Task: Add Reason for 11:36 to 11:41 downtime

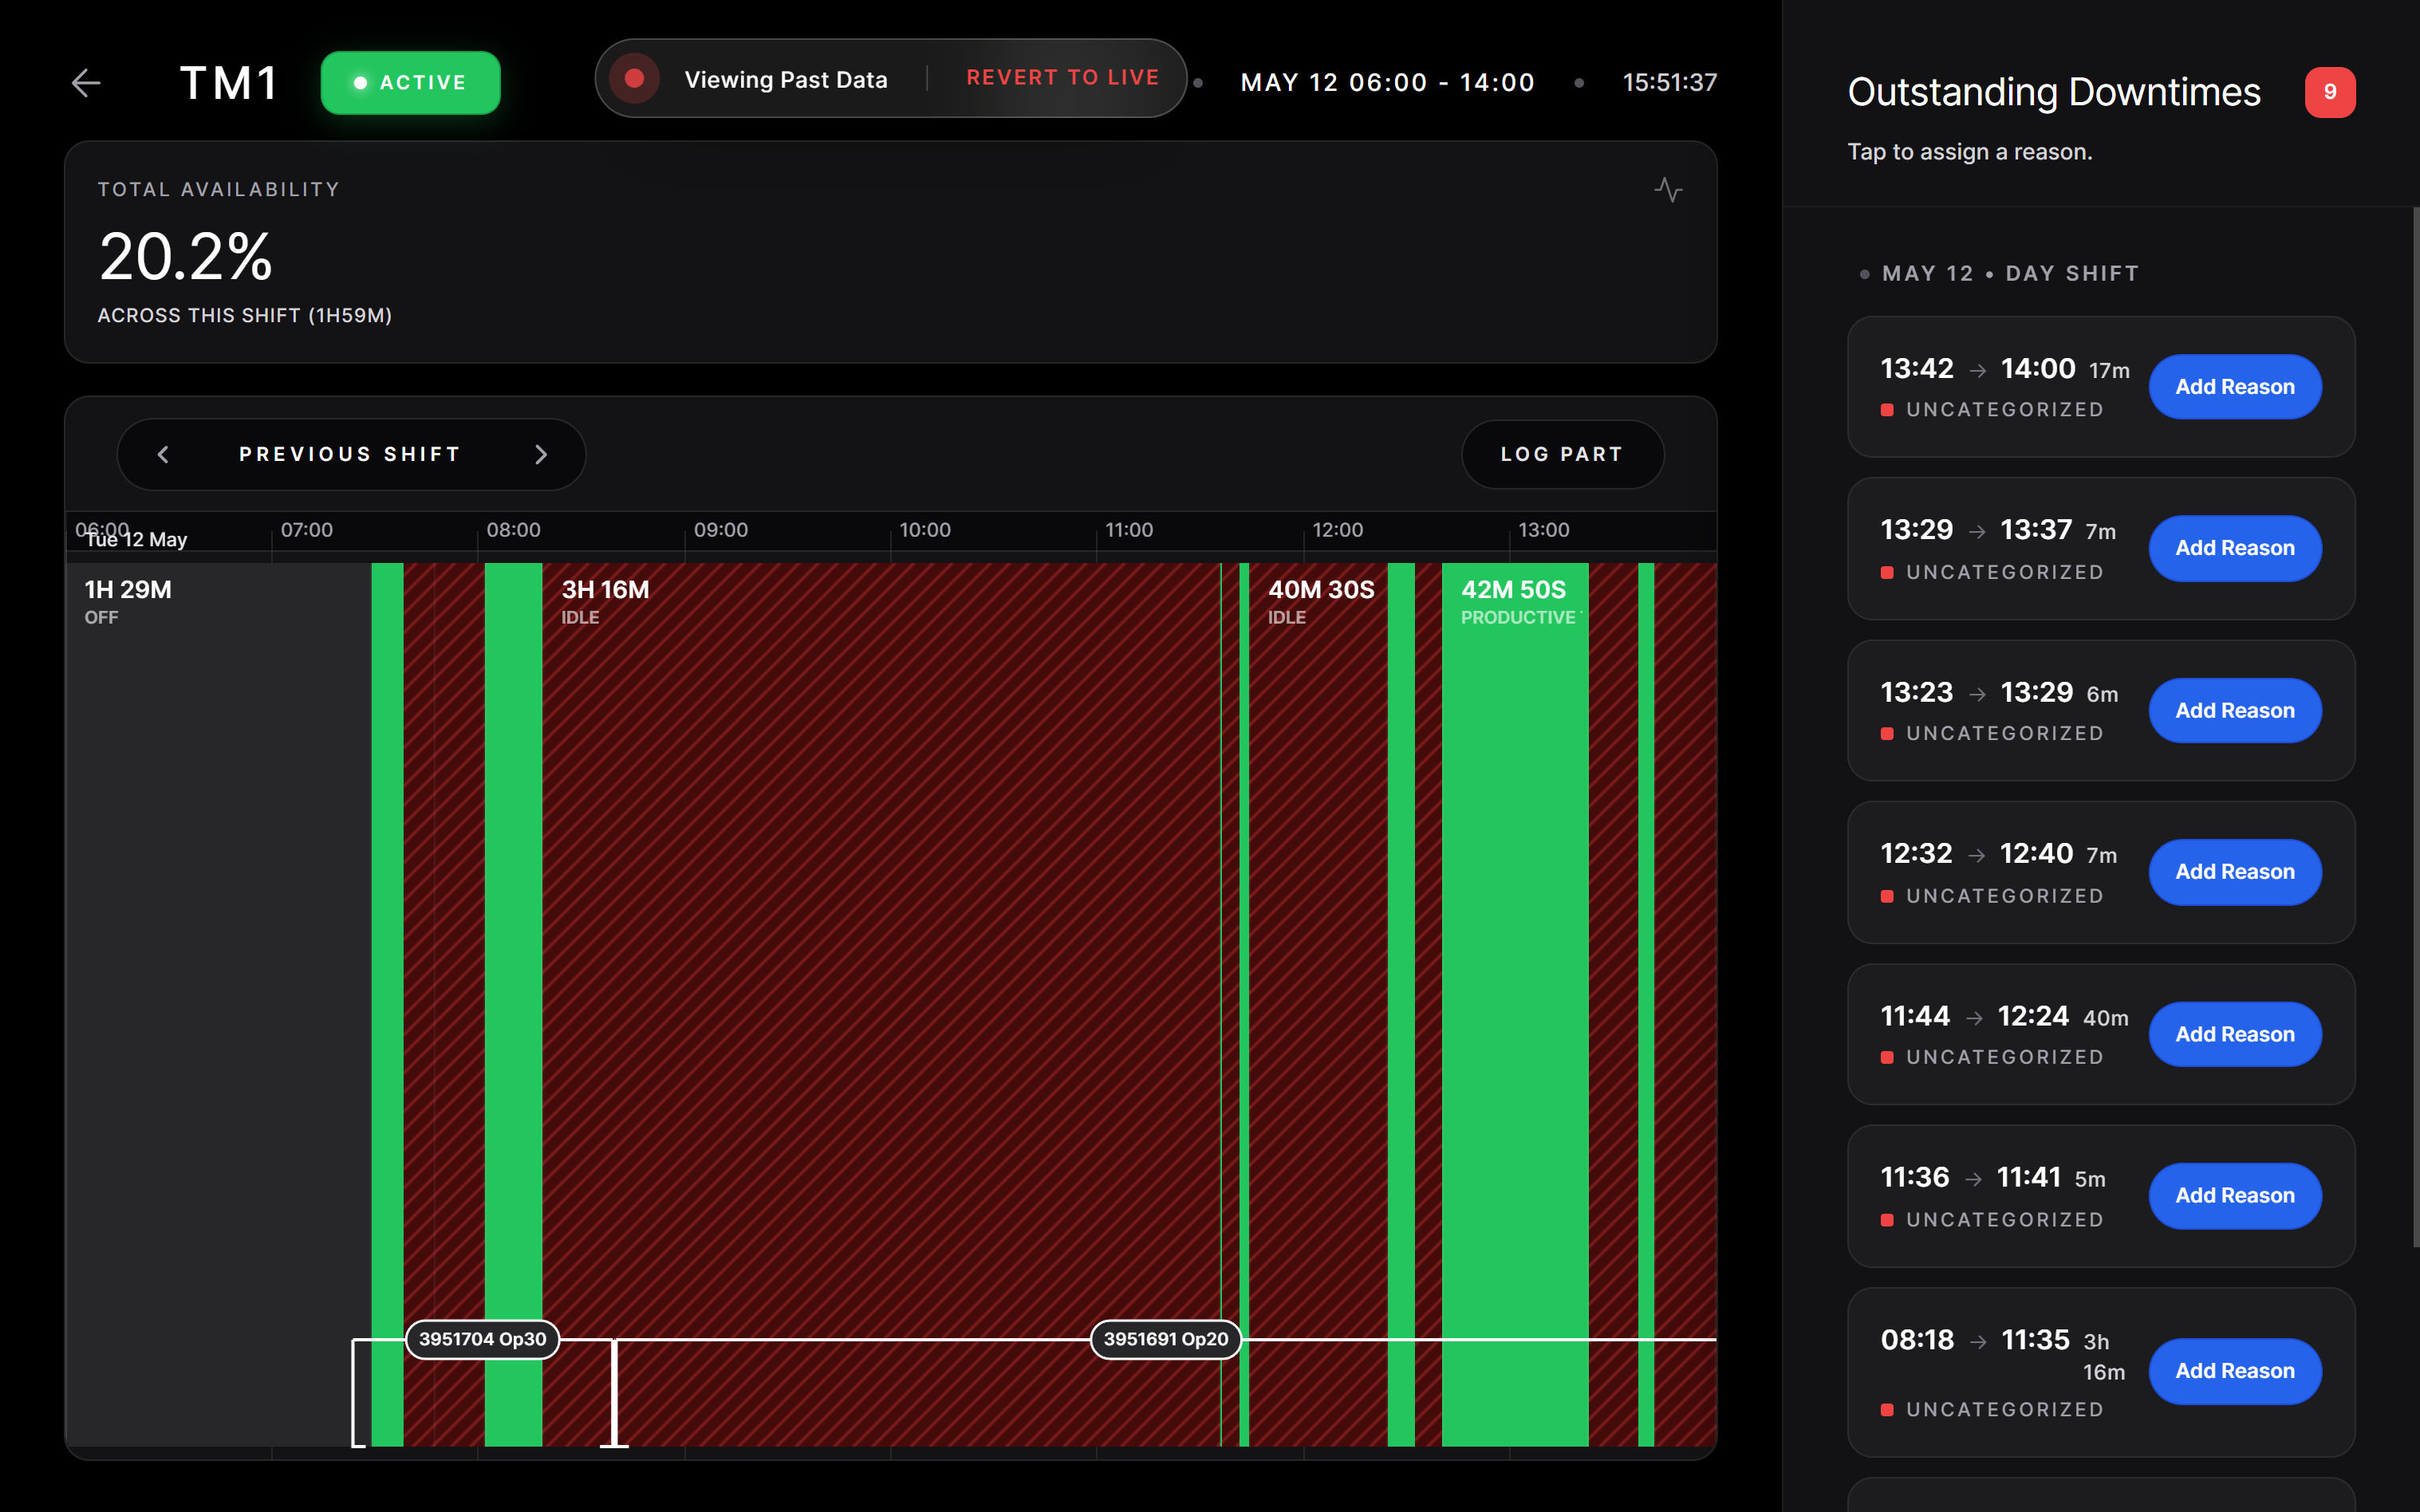Action: point(2234,1196)
